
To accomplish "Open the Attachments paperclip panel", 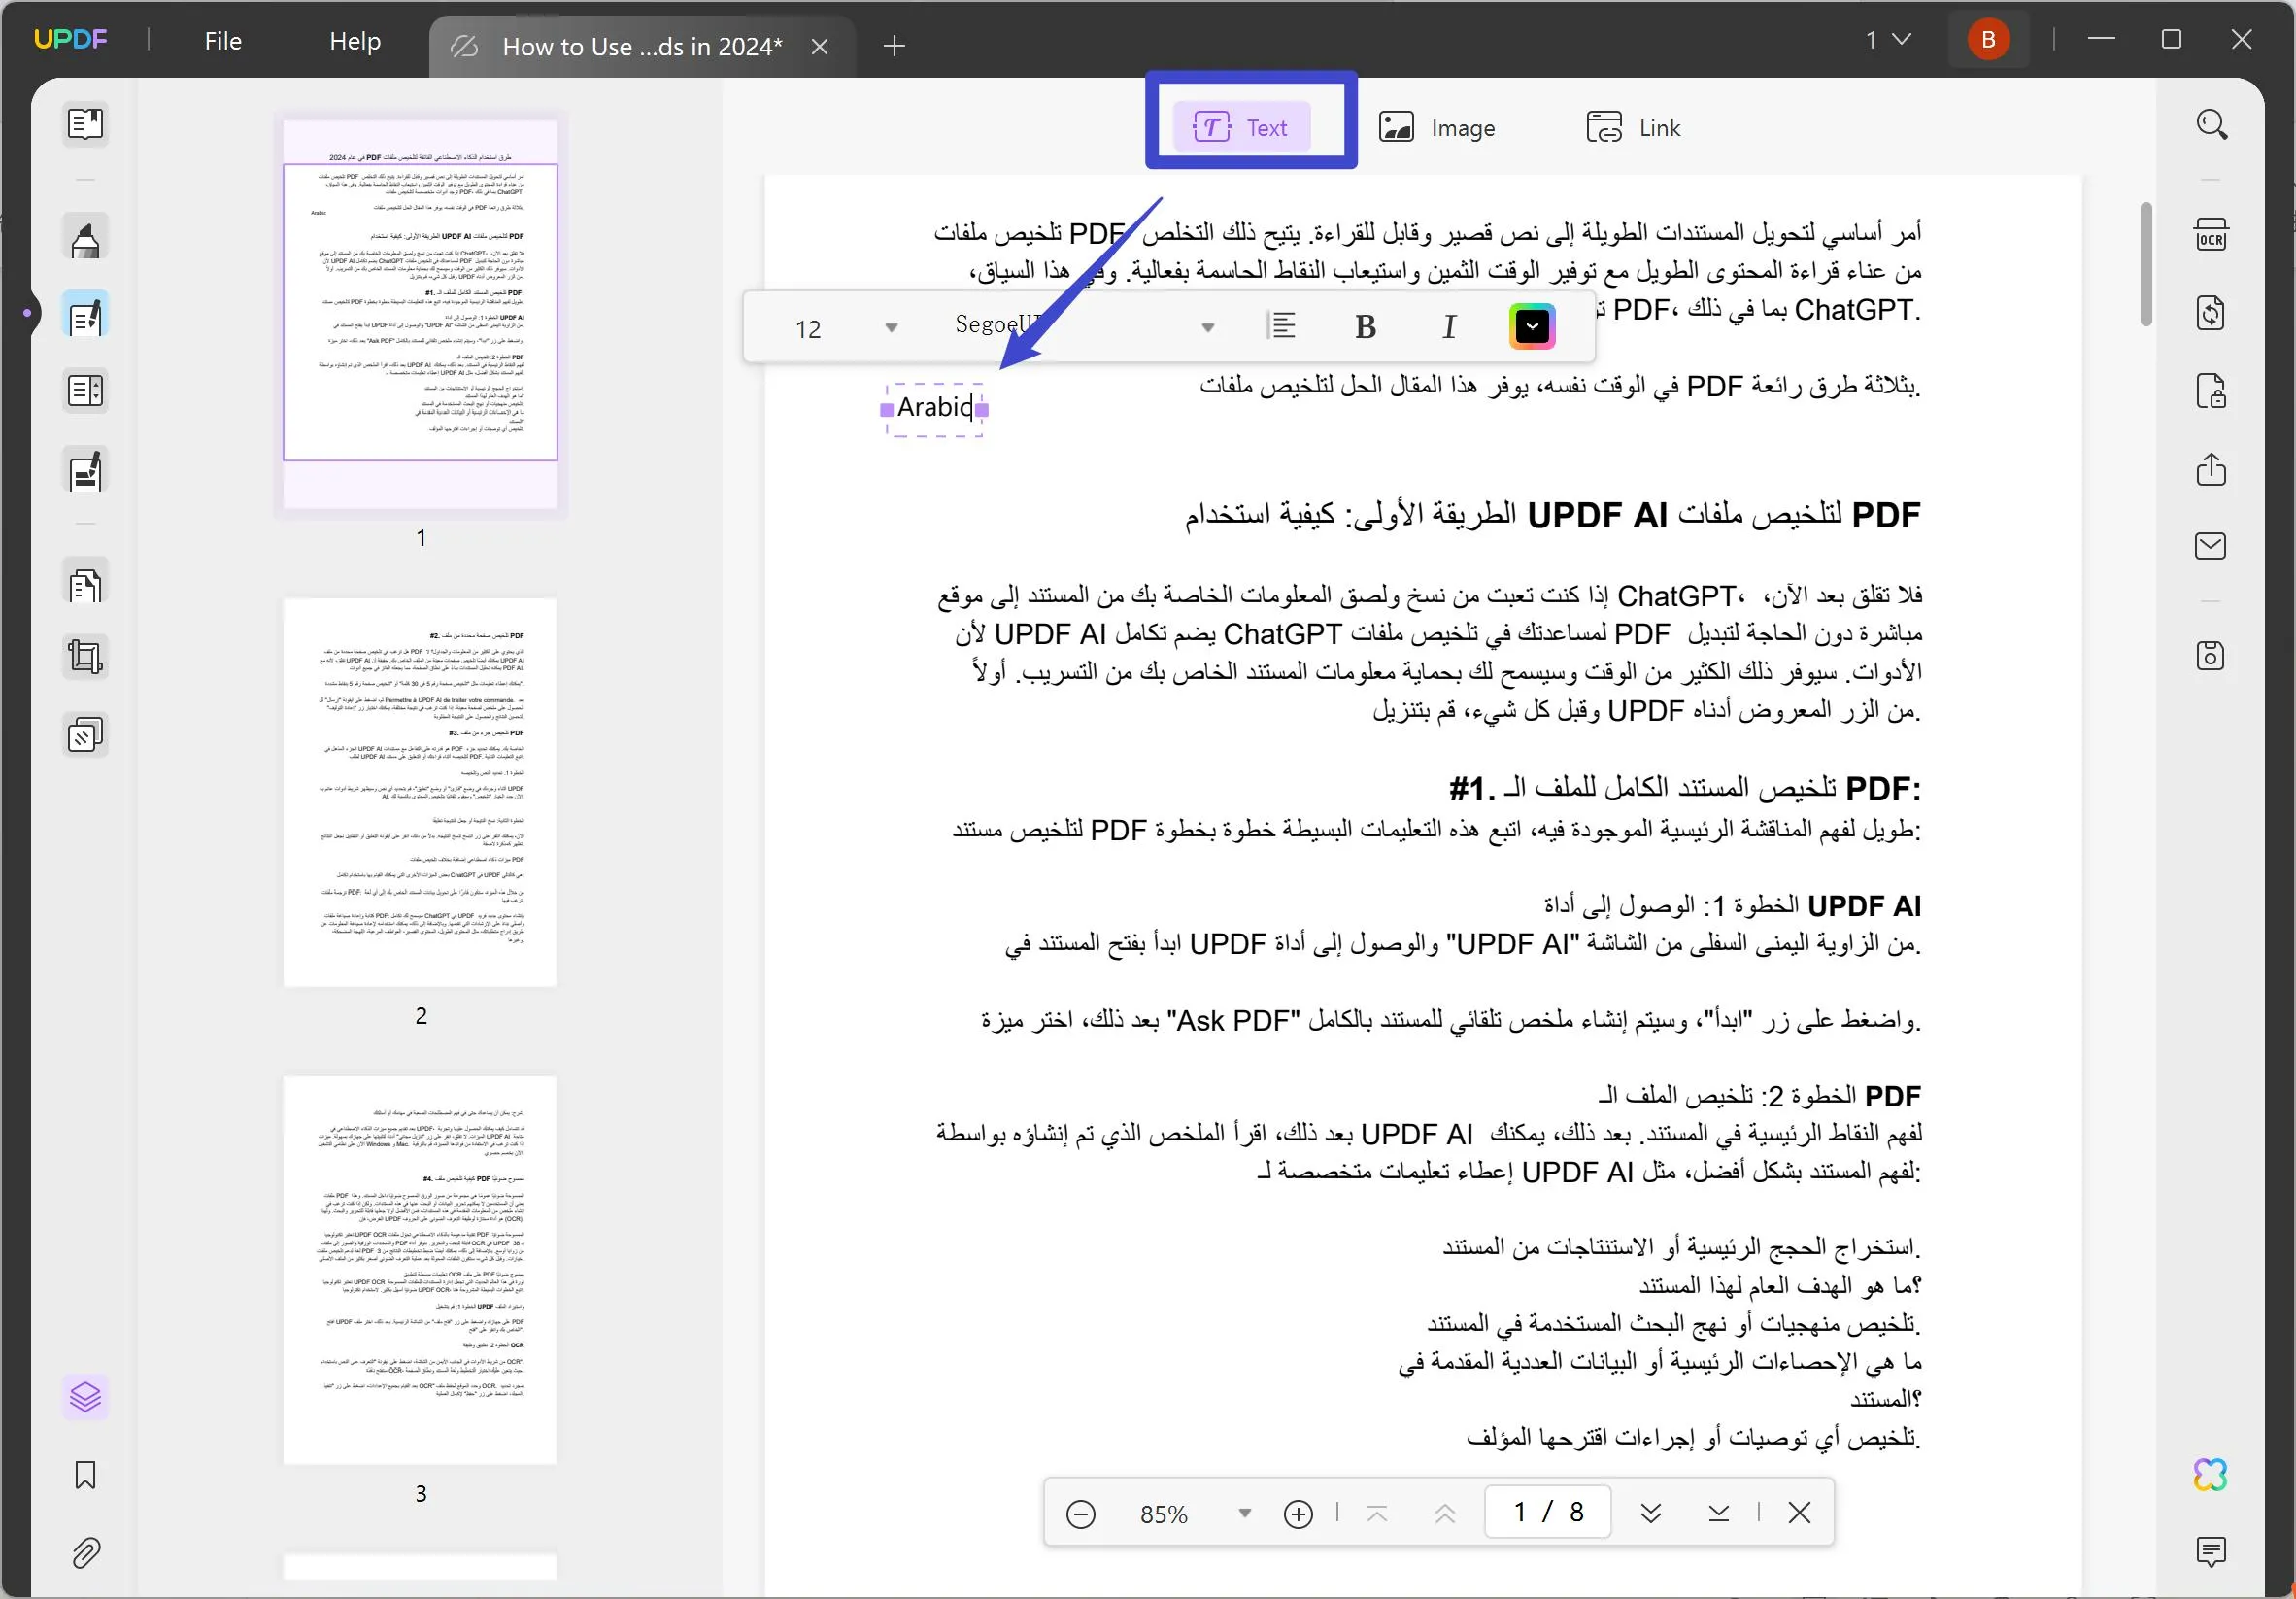I will 85,1553.
